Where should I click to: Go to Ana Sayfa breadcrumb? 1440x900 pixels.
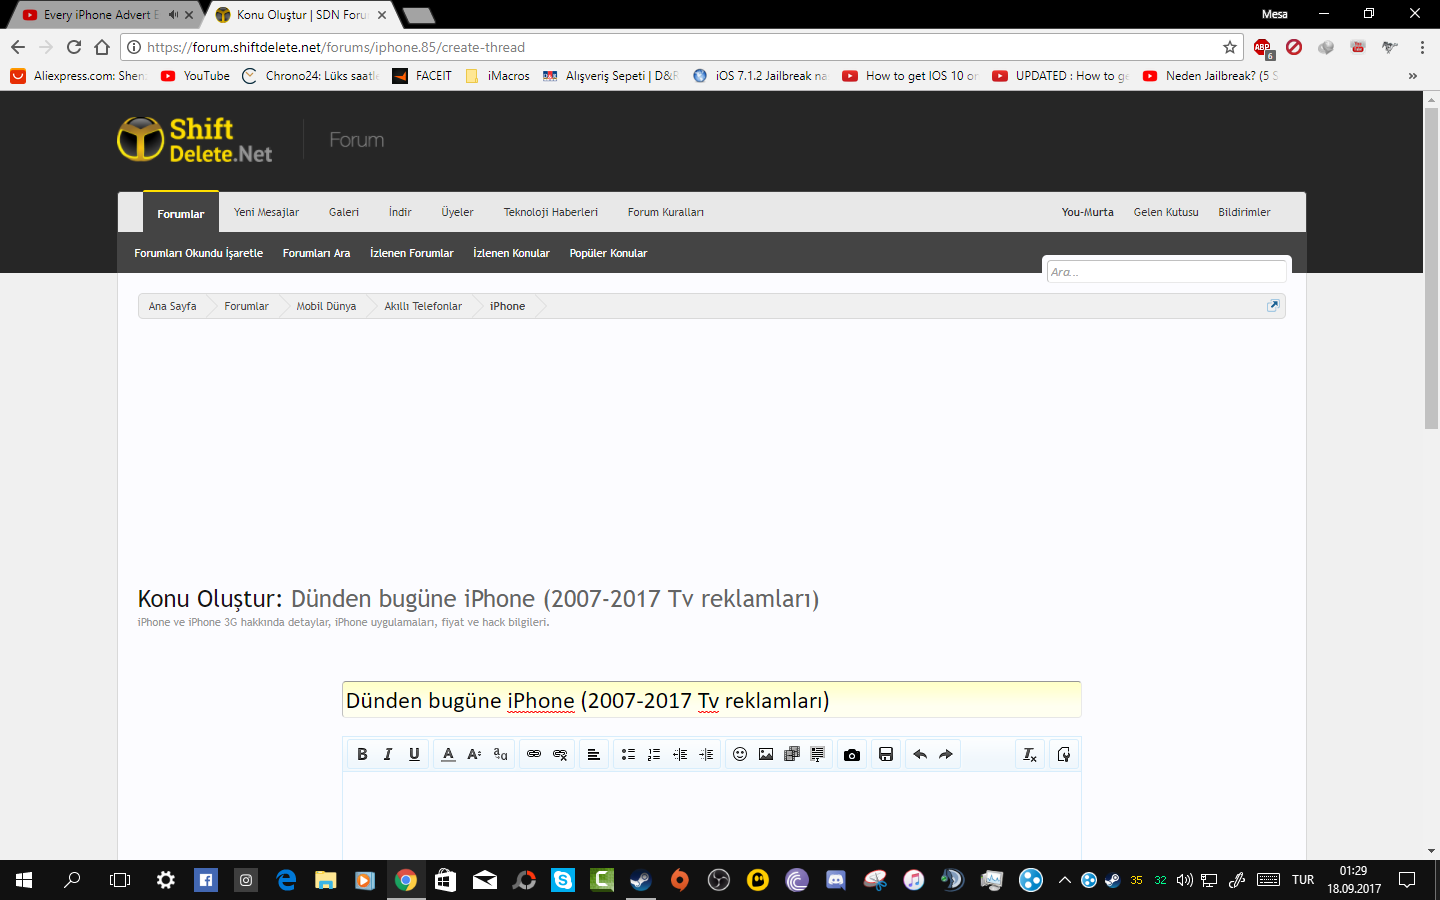(172, 306)
